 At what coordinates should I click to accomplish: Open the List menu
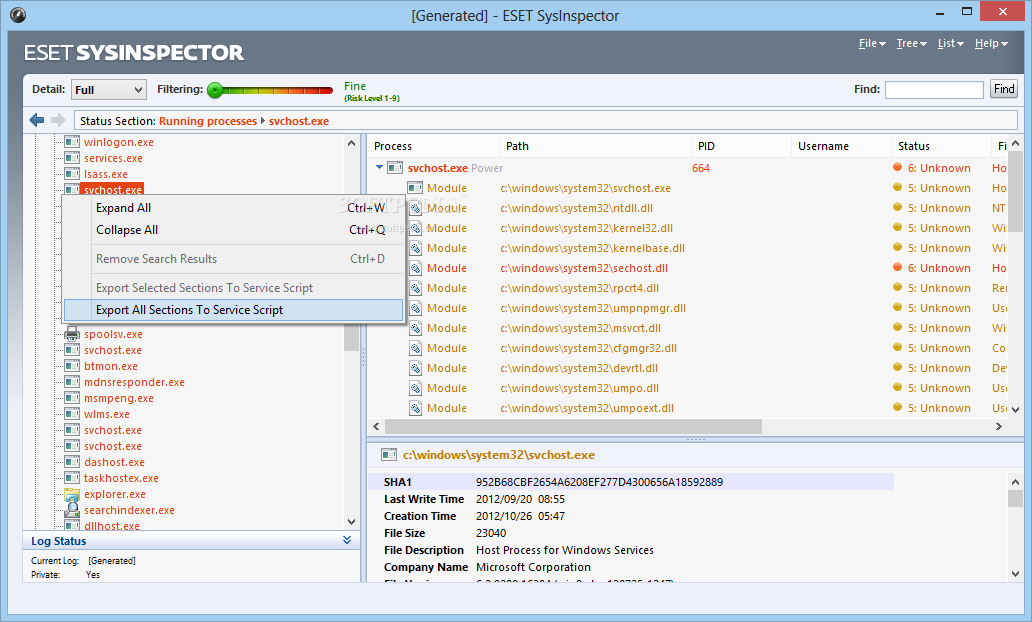pyautogui.click(x=951, y=43)
